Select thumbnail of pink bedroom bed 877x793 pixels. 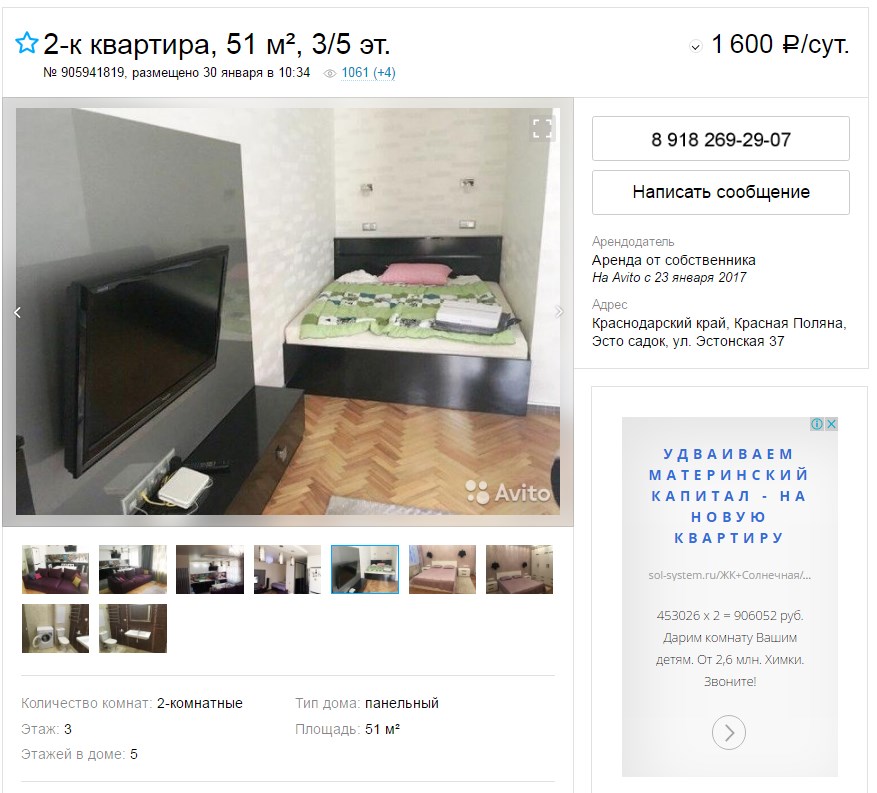pos(442,569)
